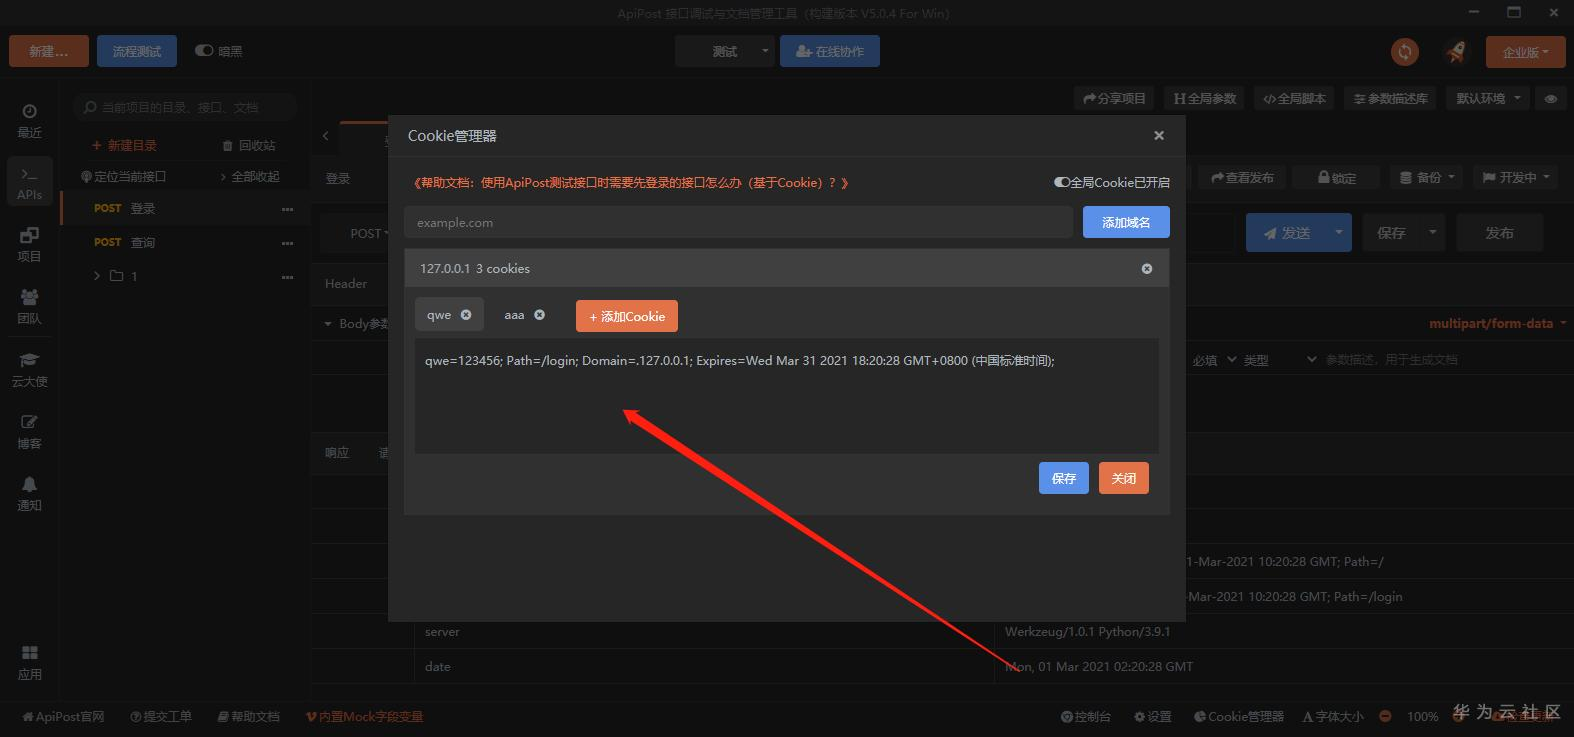1574x737 pixels.
Task: Open 设置 settings in status bar
Action: point(1152,716)
